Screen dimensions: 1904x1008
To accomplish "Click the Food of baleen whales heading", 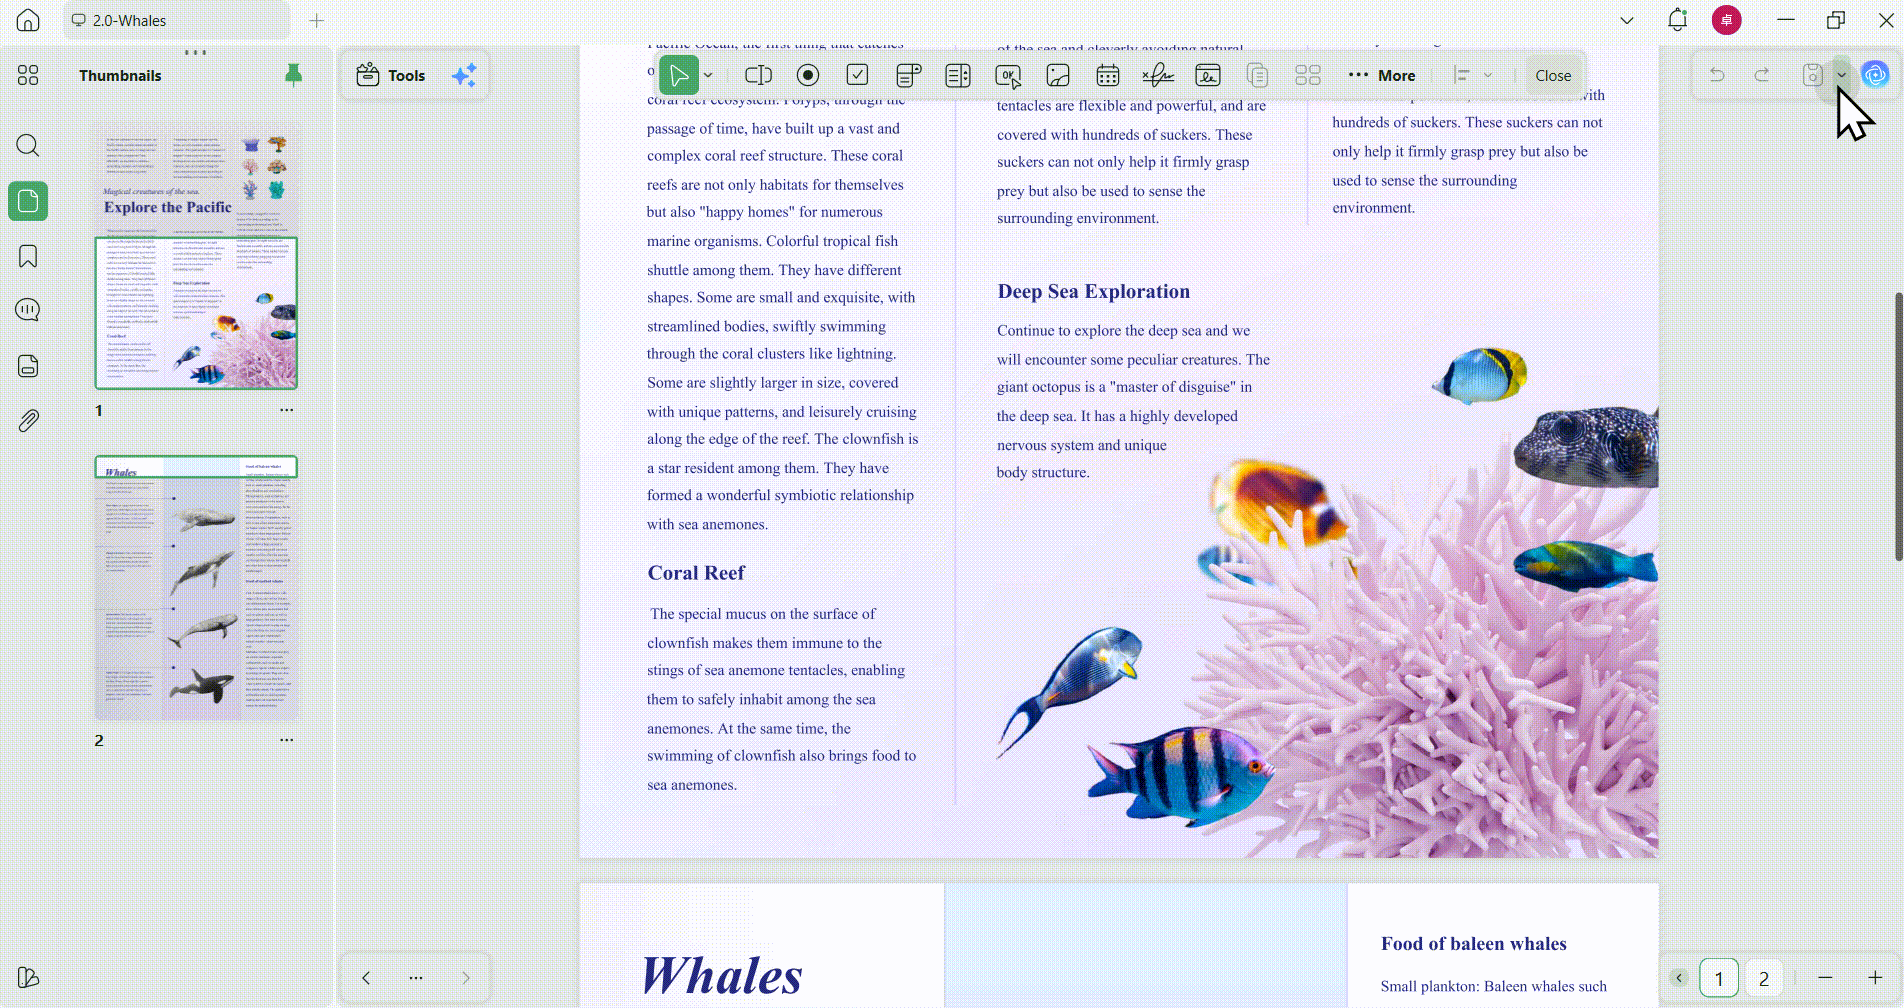I will [x=1473, y=944].
